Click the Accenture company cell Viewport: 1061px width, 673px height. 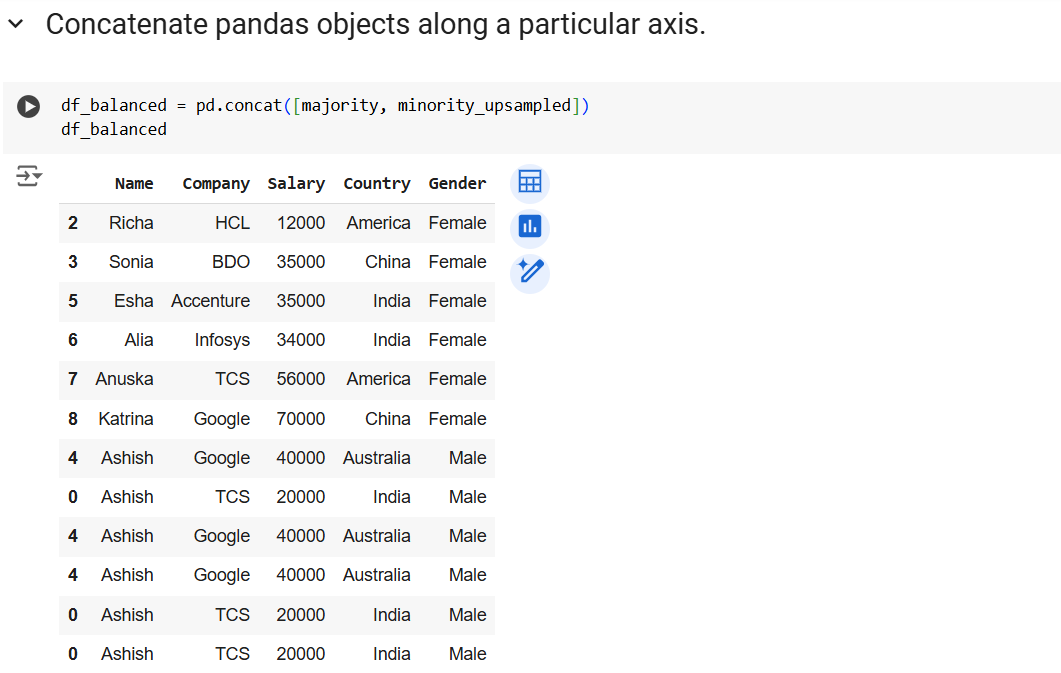(211, 301)
